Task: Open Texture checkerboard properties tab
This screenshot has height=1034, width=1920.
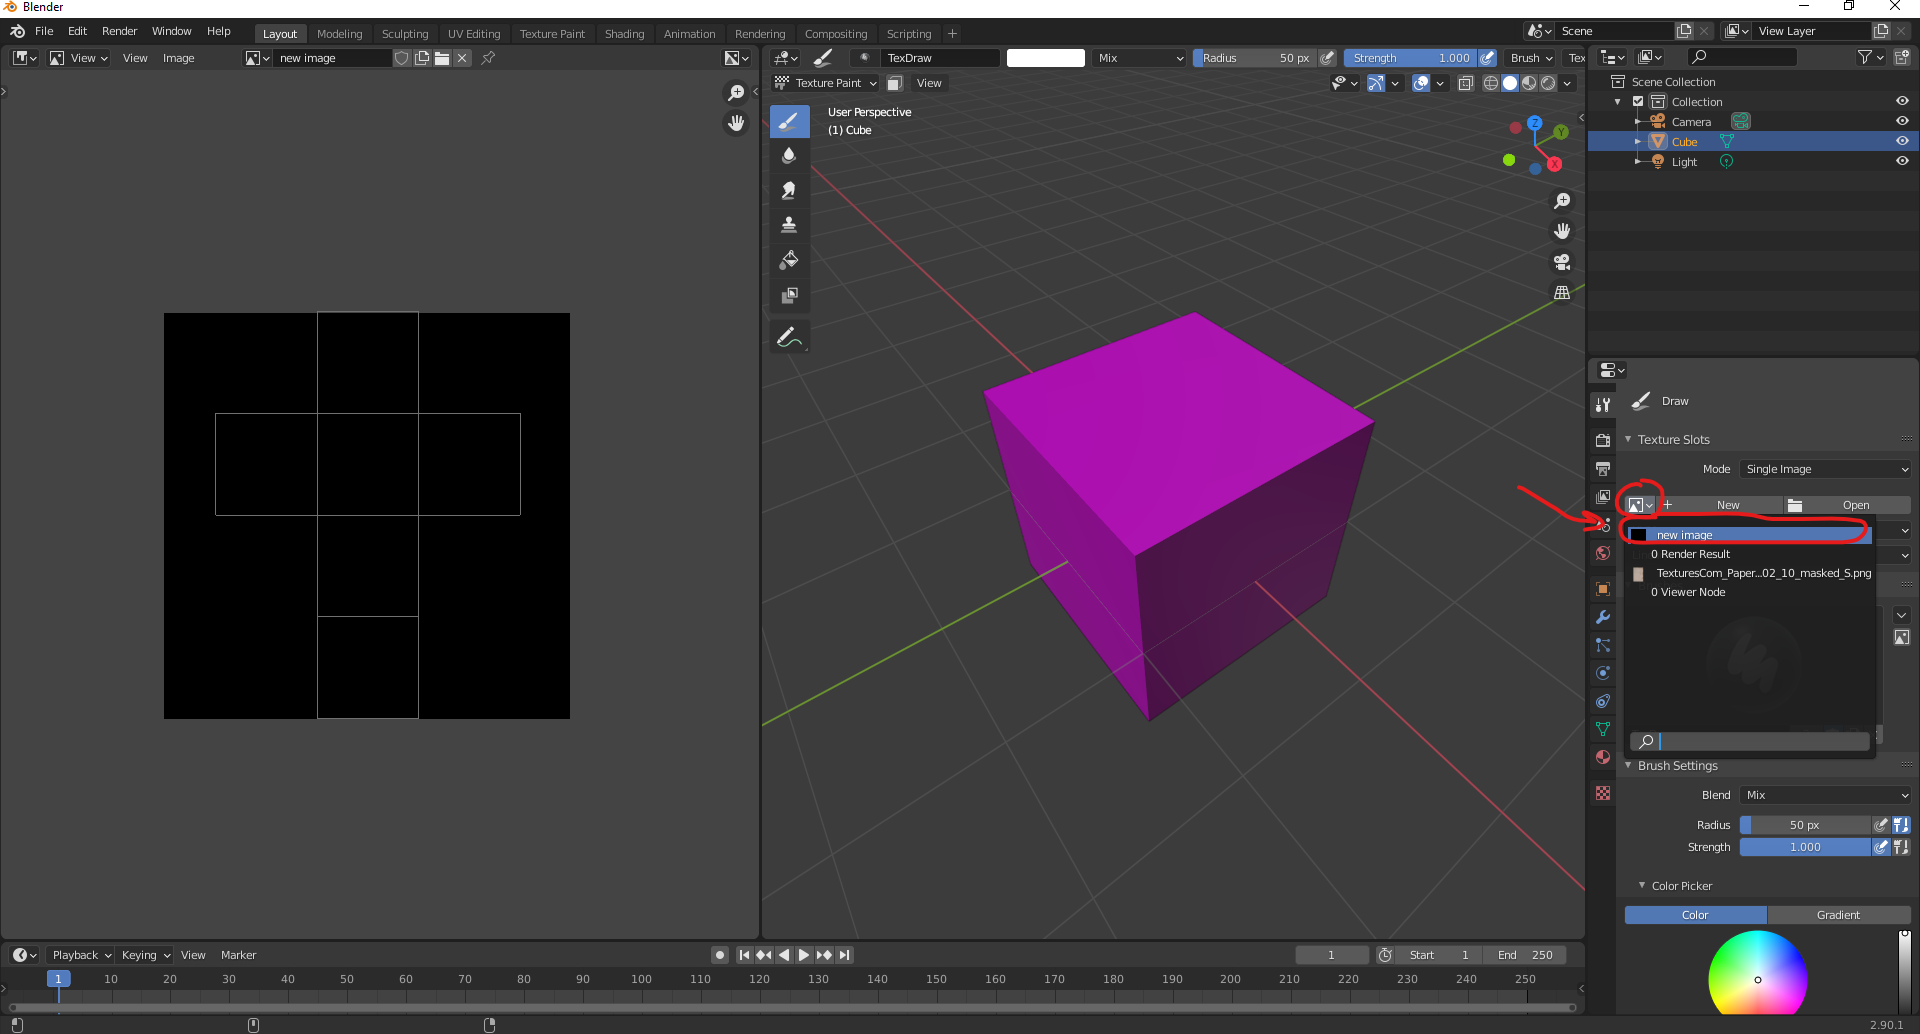Action: (x=1603, y=793)
